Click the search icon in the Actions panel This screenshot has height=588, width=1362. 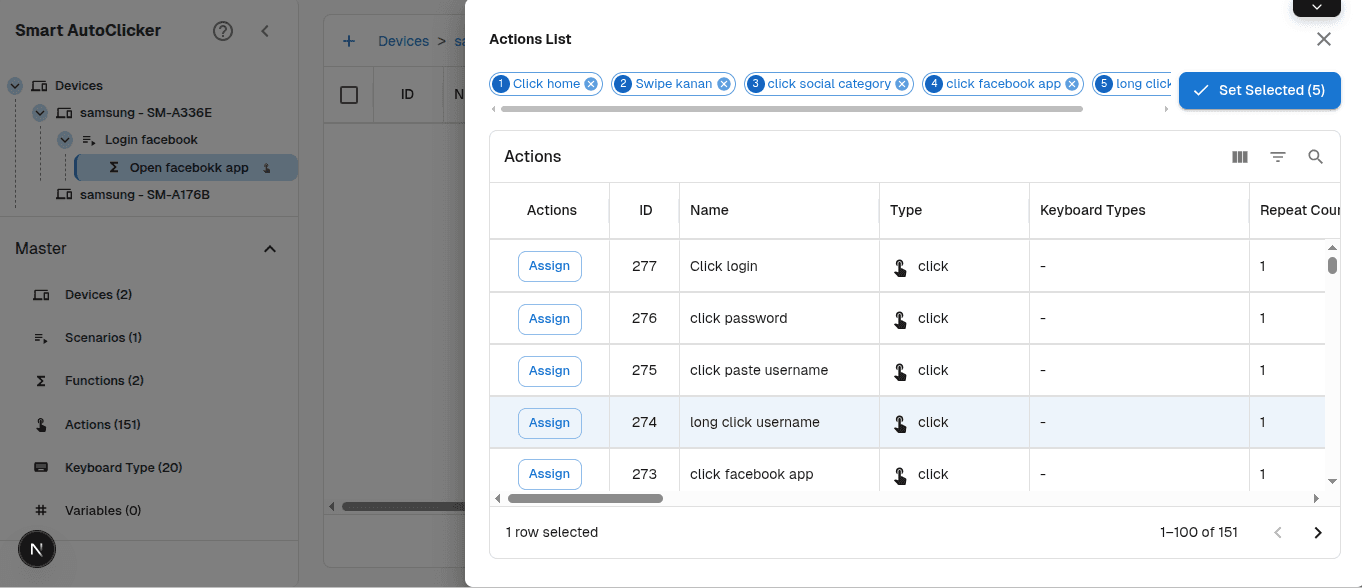[1315, 156]
